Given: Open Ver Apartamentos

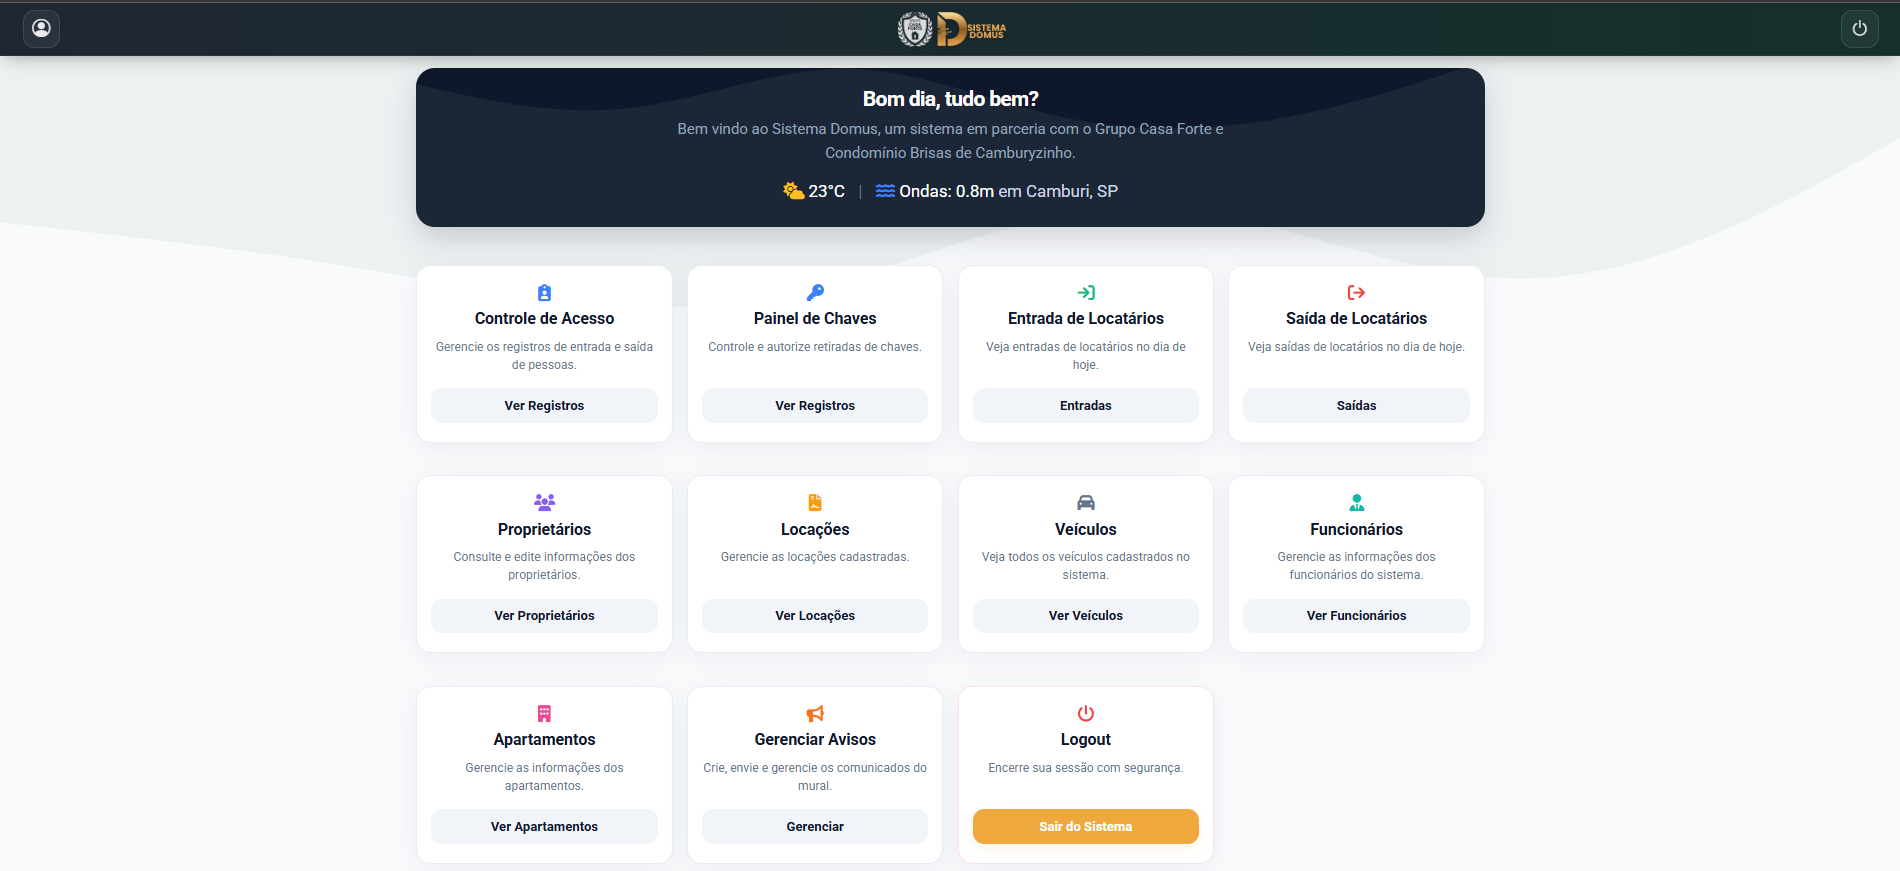Looking at the screenshot, I should click(544, 827).
